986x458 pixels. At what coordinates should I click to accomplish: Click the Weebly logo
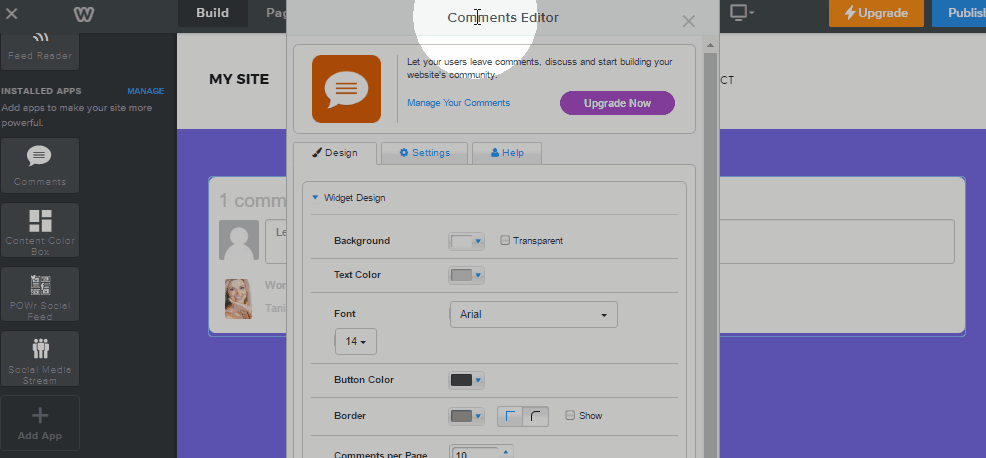(84, 14)
